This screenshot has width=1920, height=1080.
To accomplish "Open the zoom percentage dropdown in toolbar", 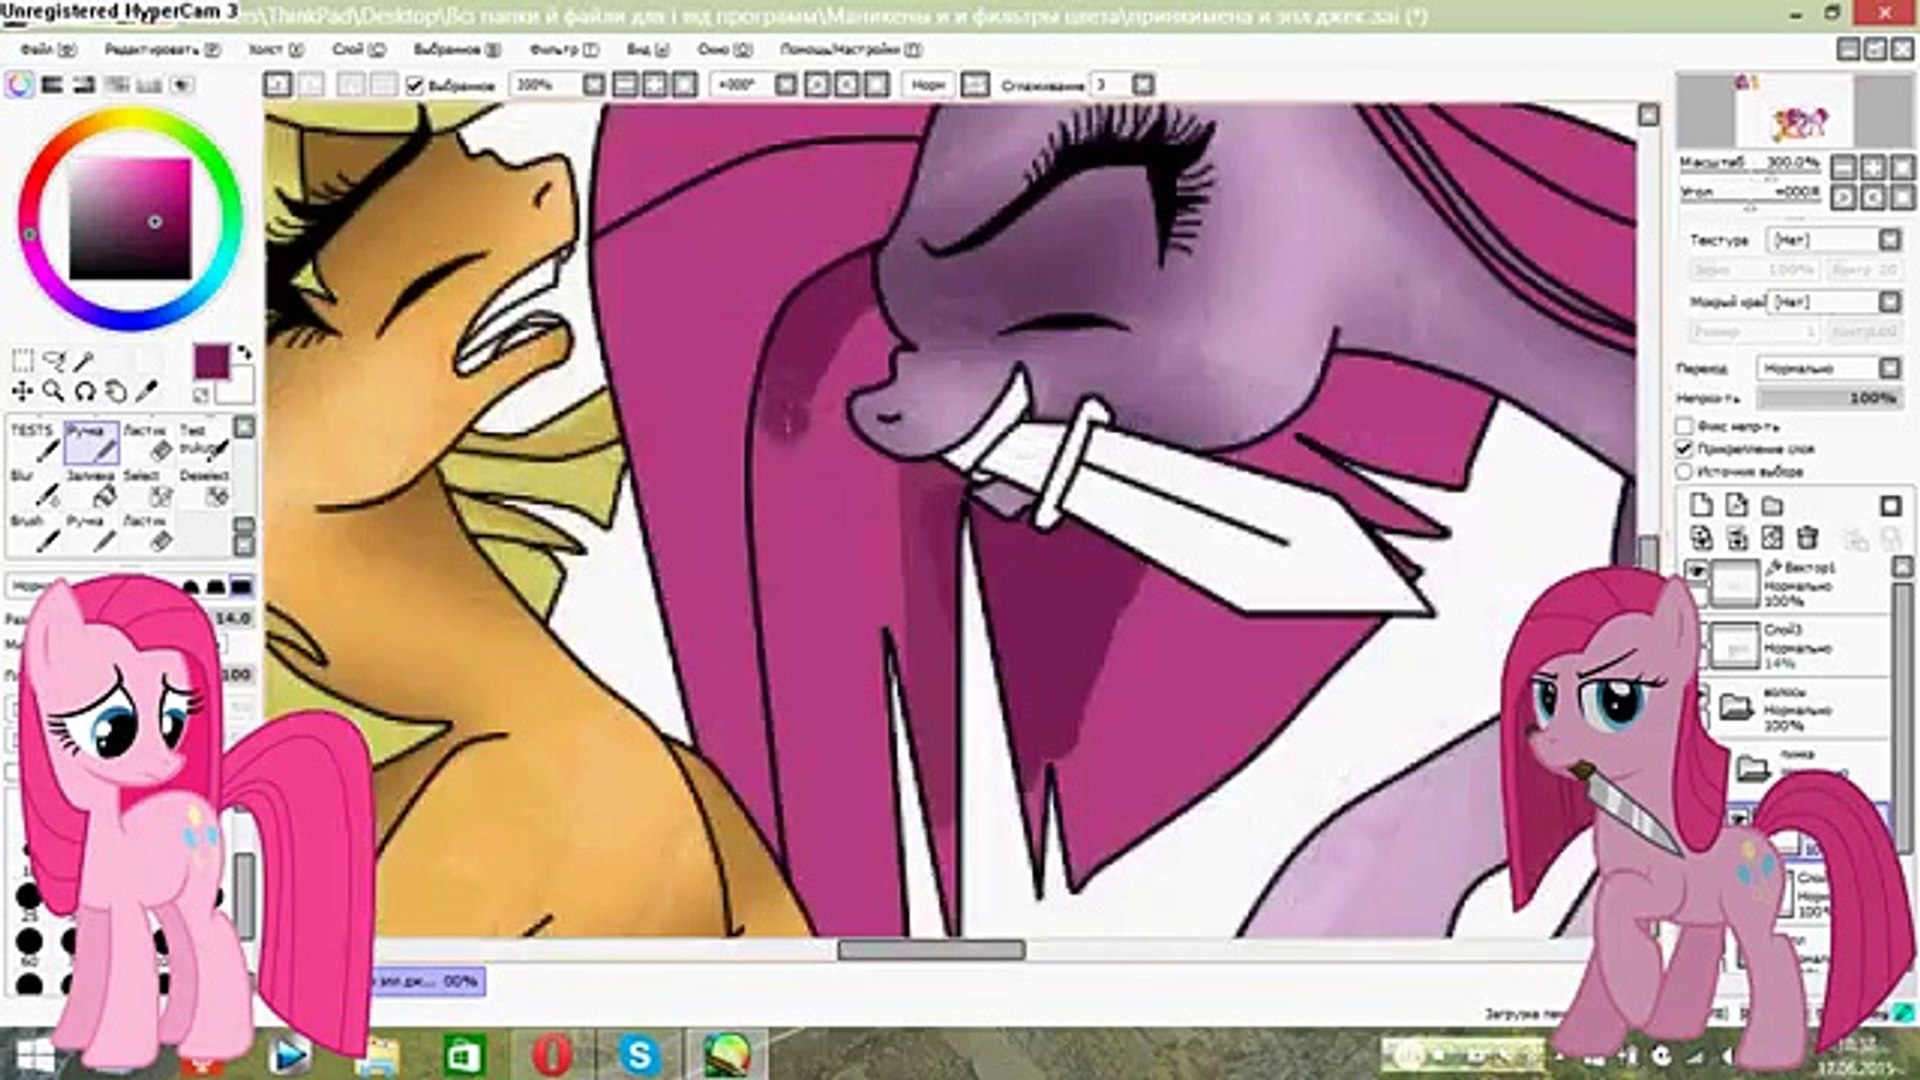I will point(594,86).
